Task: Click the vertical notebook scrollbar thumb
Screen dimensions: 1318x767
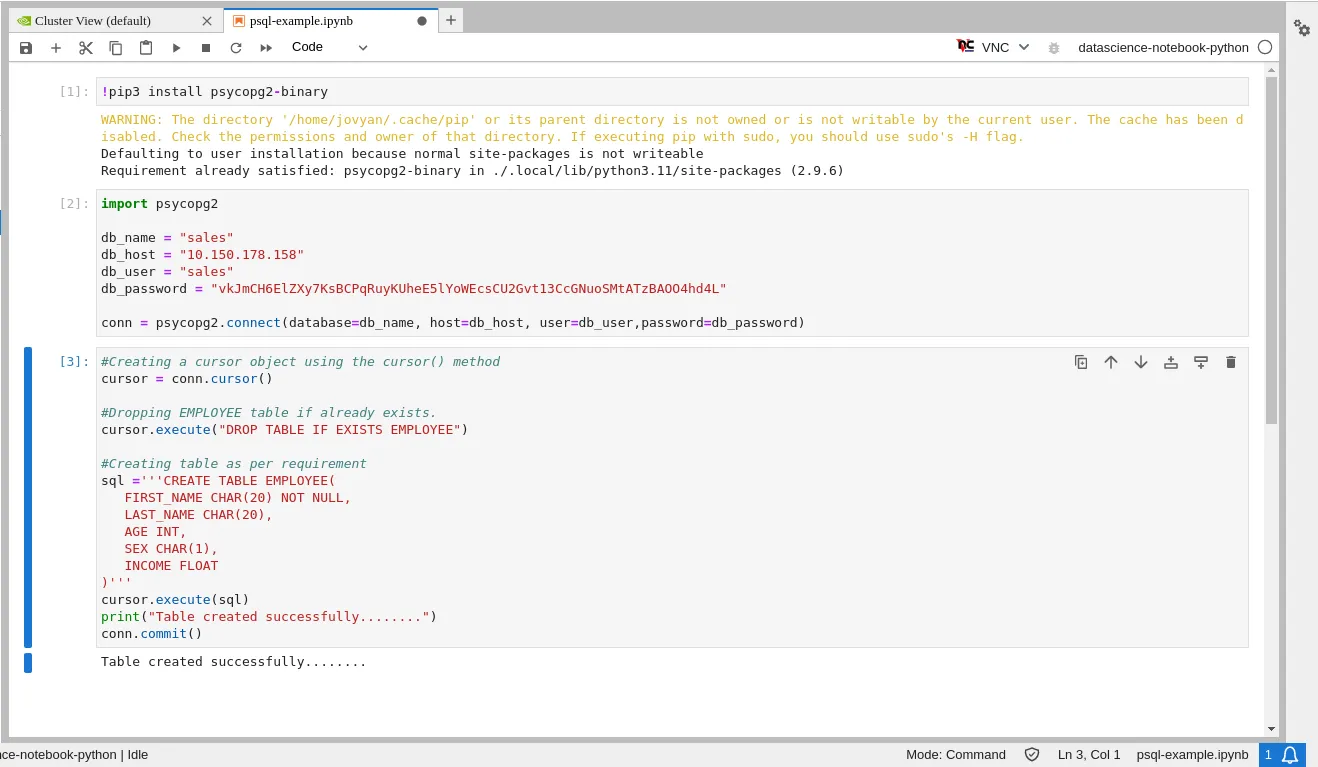Action: click(x=1271, y=250)
